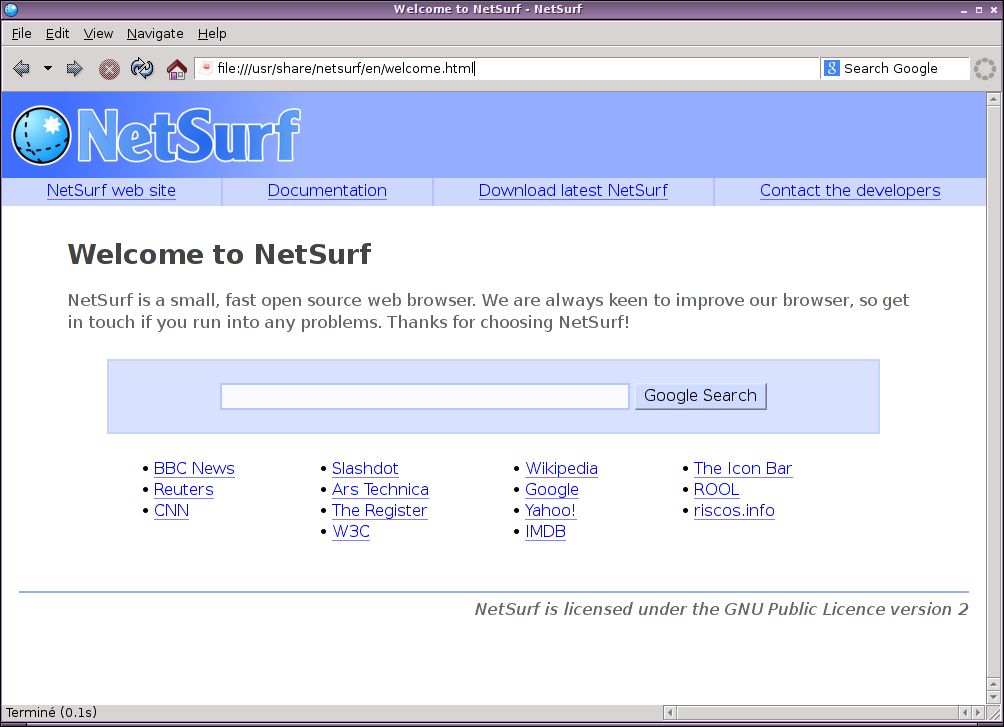Click the Search Google toolbar field
The height and width of the screenshot is (727, 1004).
[895, 69]
